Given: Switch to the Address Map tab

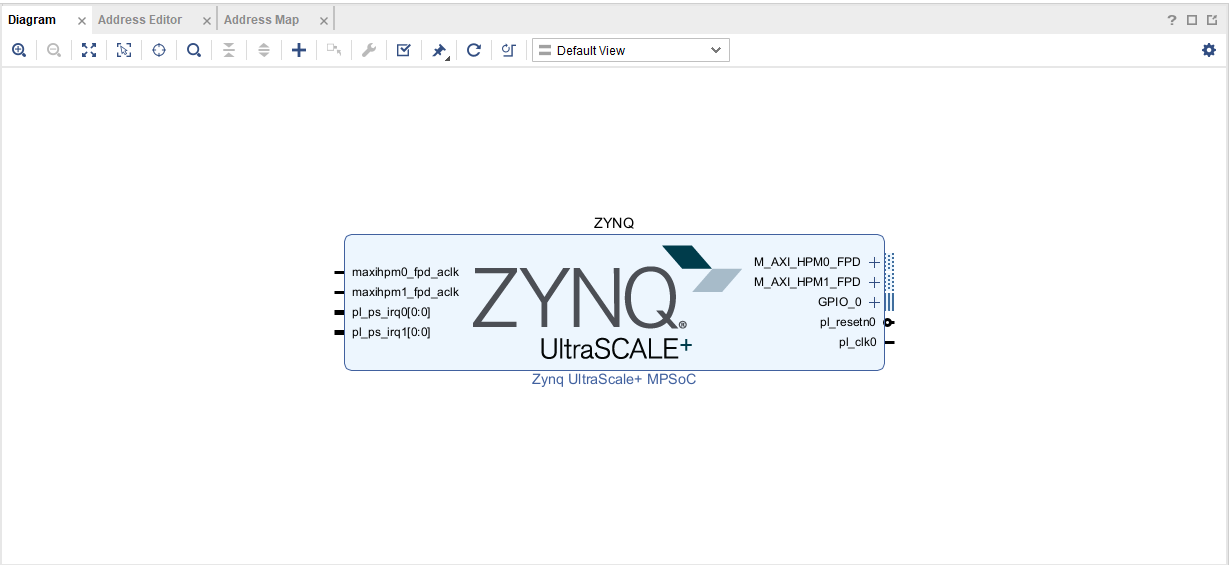Looking at the screenshot, I should (x=261, y=20).
